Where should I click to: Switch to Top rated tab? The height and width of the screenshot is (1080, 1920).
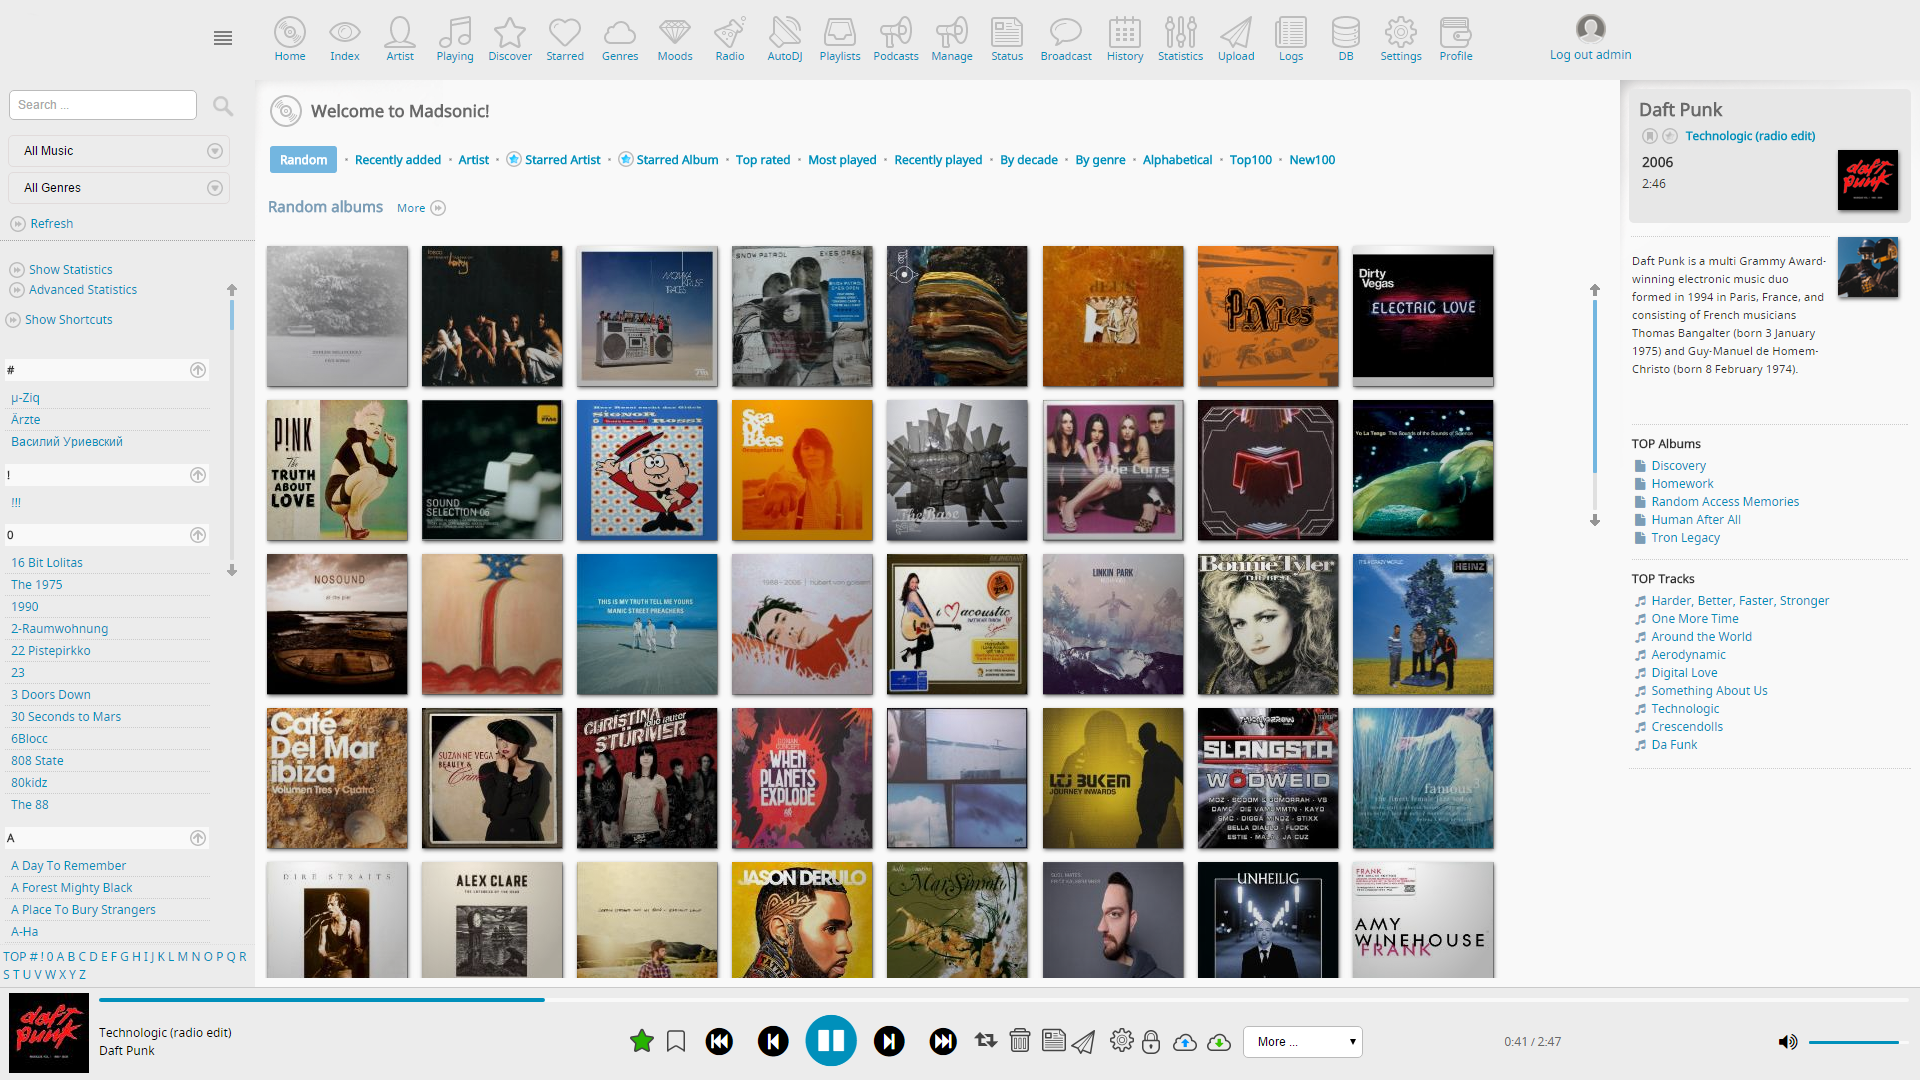point(763,160)
